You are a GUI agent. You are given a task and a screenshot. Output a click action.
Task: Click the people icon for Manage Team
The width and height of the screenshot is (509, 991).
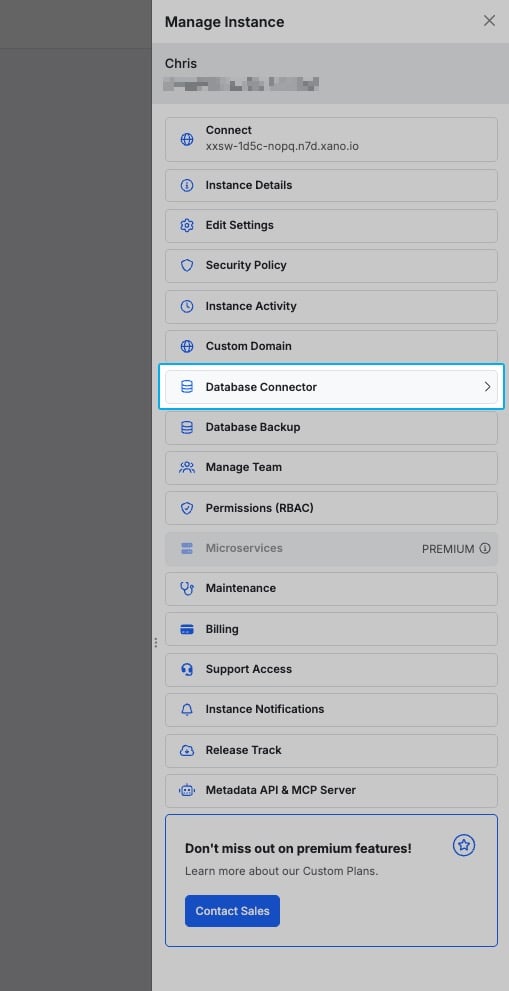coord(187,468)
